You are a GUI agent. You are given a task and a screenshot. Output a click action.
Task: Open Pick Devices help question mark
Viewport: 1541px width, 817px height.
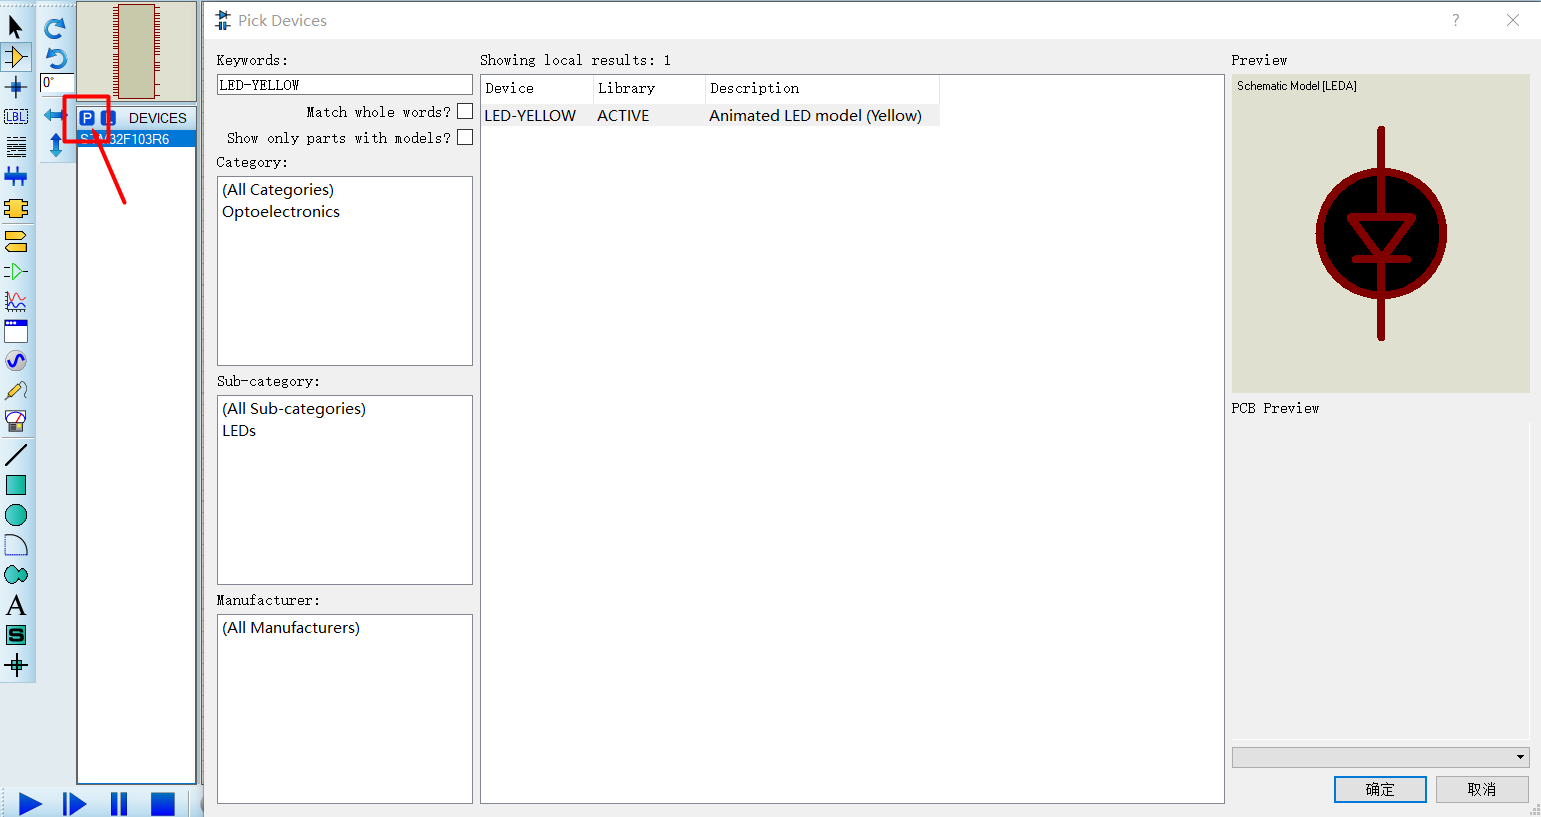click(x=1456, y=20)
